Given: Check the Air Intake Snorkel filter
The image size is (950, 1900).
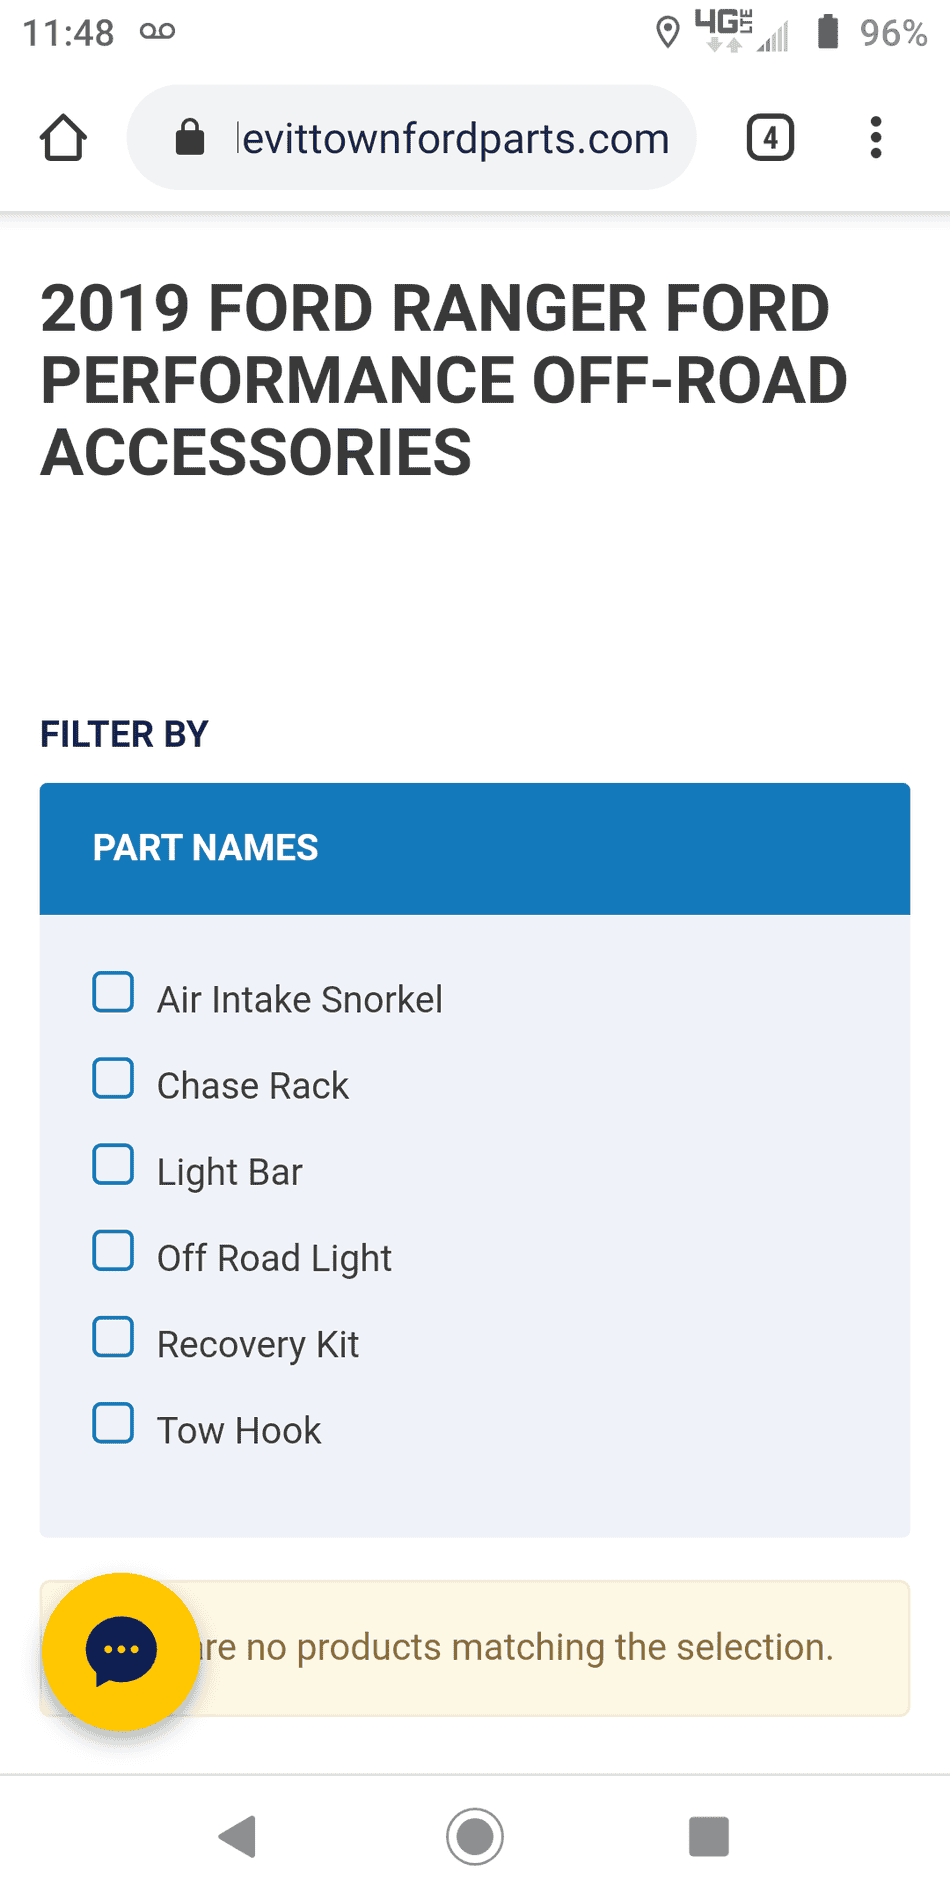Looking at the screenshot, I should 113,992.
